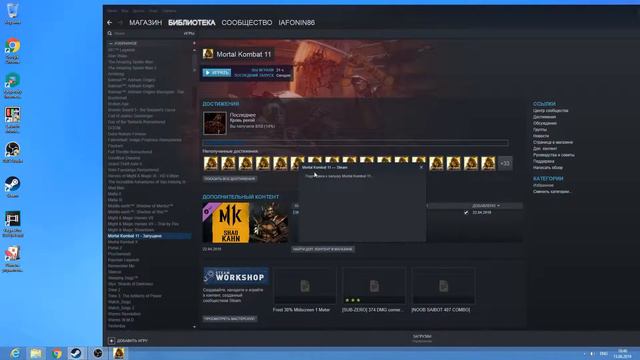Open ЗАГРУЗКИ in the bottom bar

[422, 338]
